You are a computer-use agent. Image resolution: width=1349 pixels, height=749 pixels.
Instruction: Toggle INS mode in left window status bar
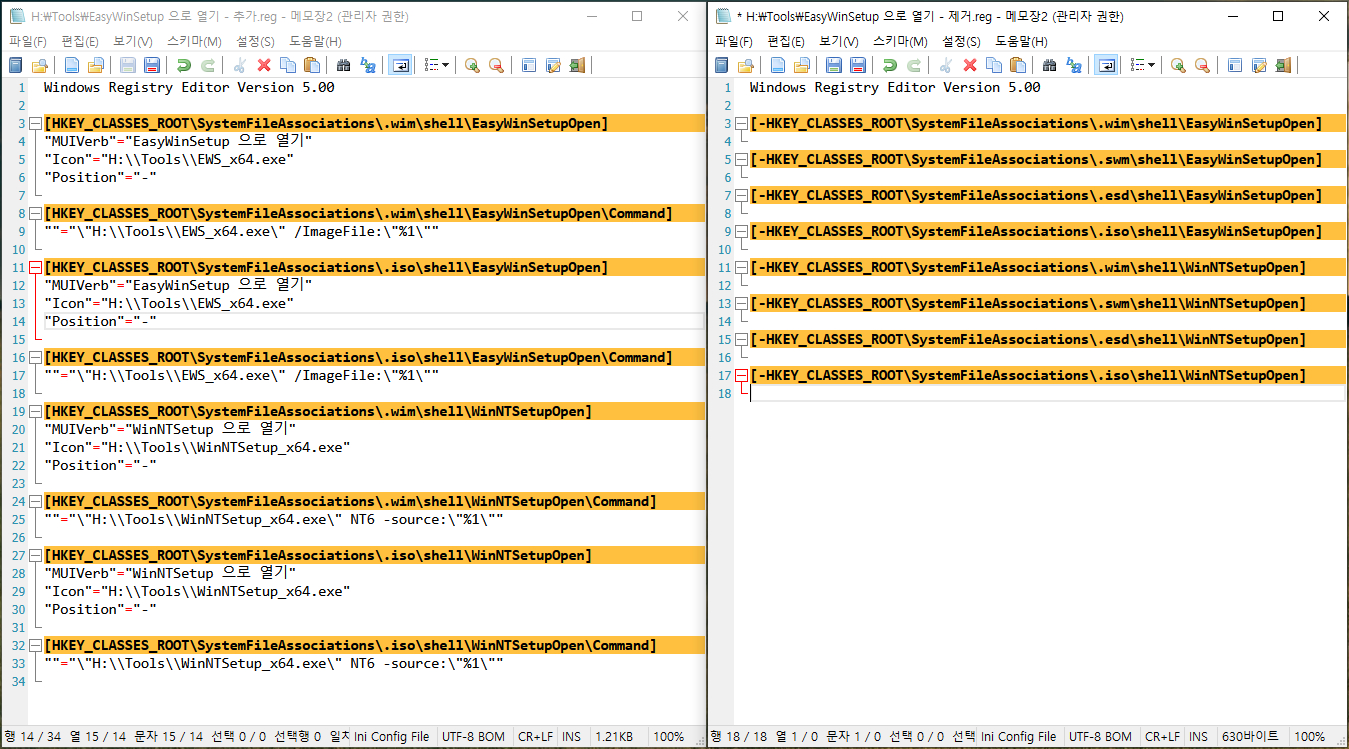571,737
